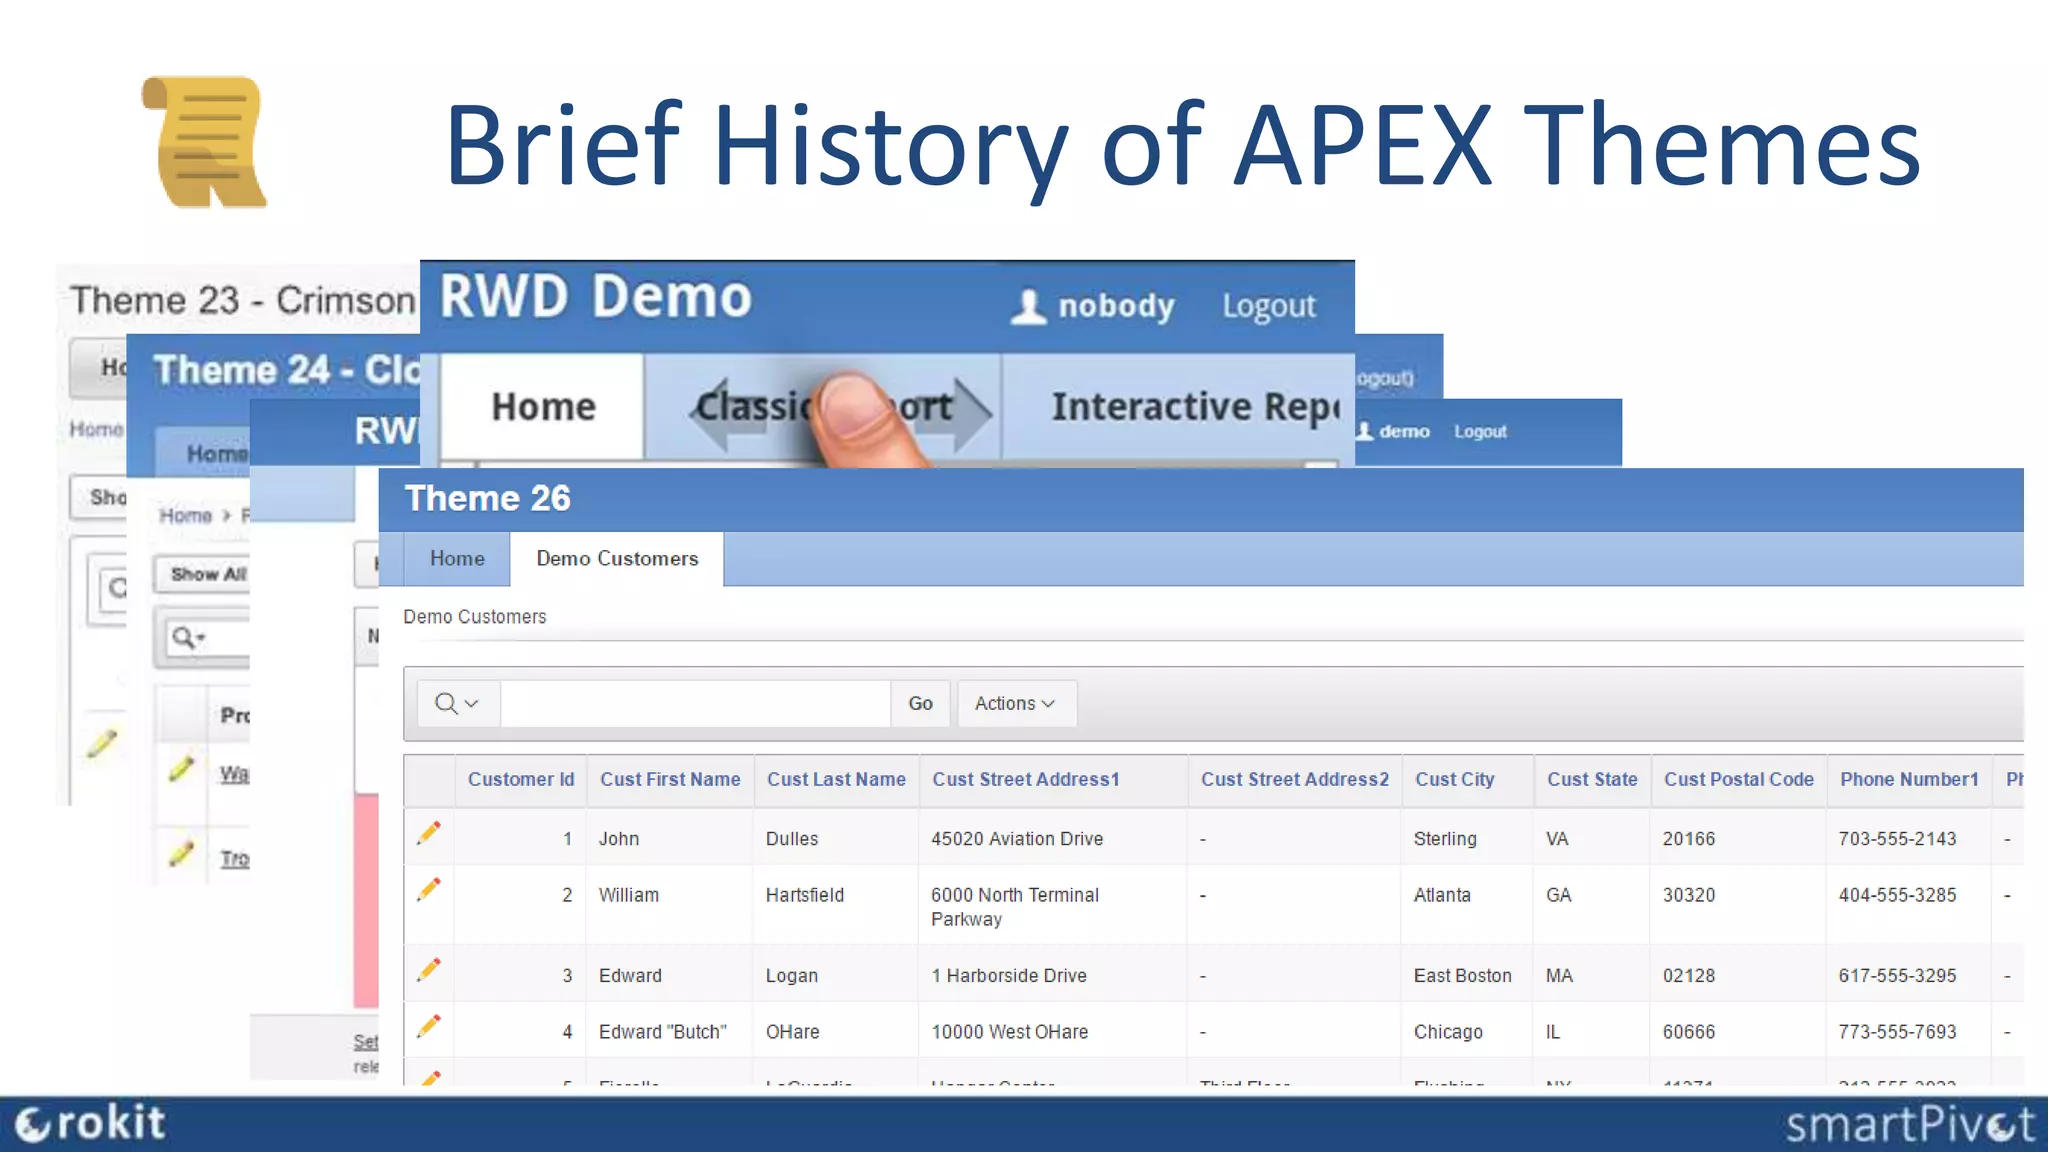Click the search text field in Theme 26 report

click(695, 704)
